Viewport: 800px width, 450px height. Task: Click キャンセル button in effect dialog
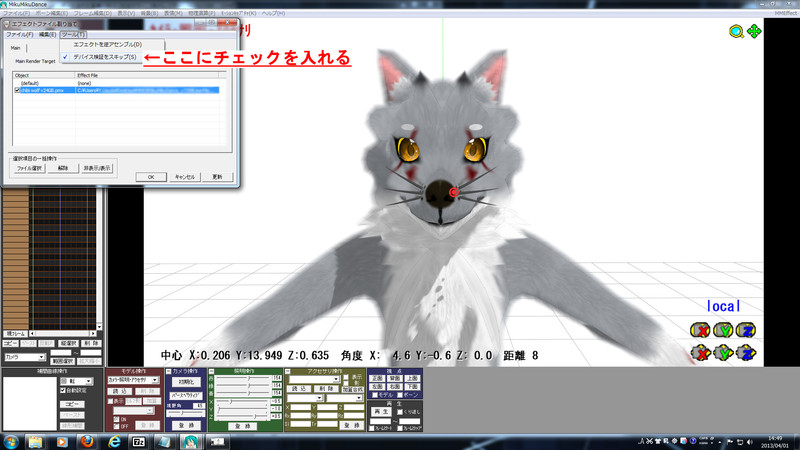tap(184, 177)
